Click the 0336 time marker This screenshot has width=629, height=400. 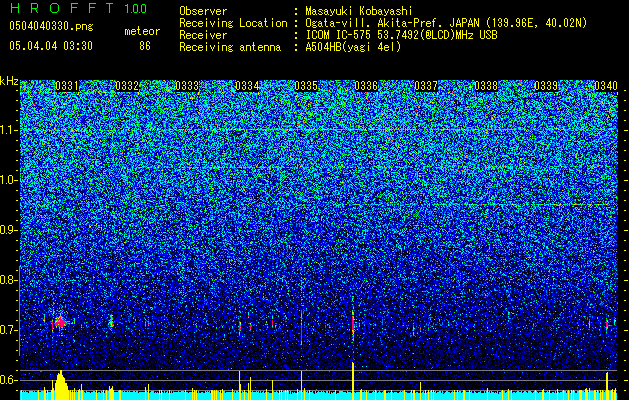366,86
